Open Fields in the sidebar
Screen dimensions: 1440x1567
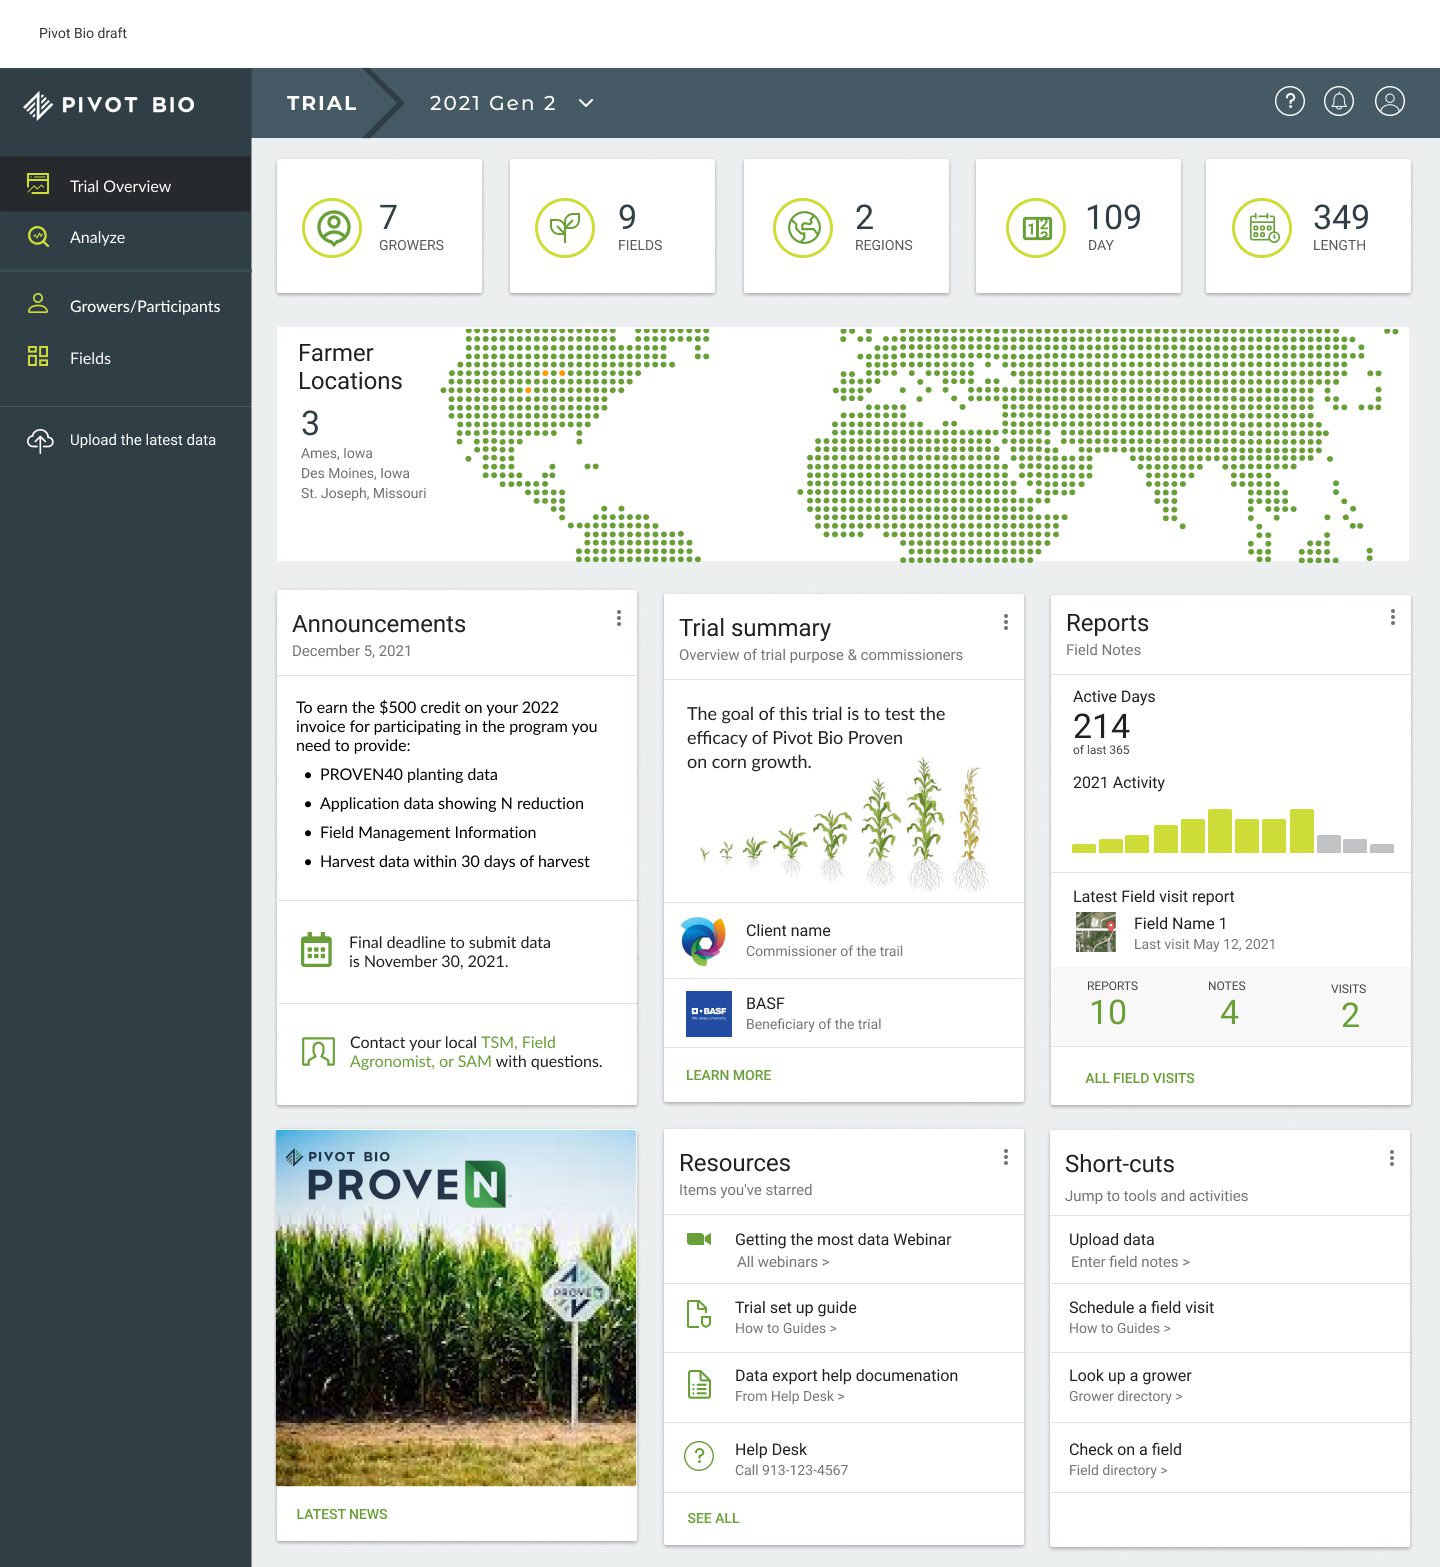[125, 358]
